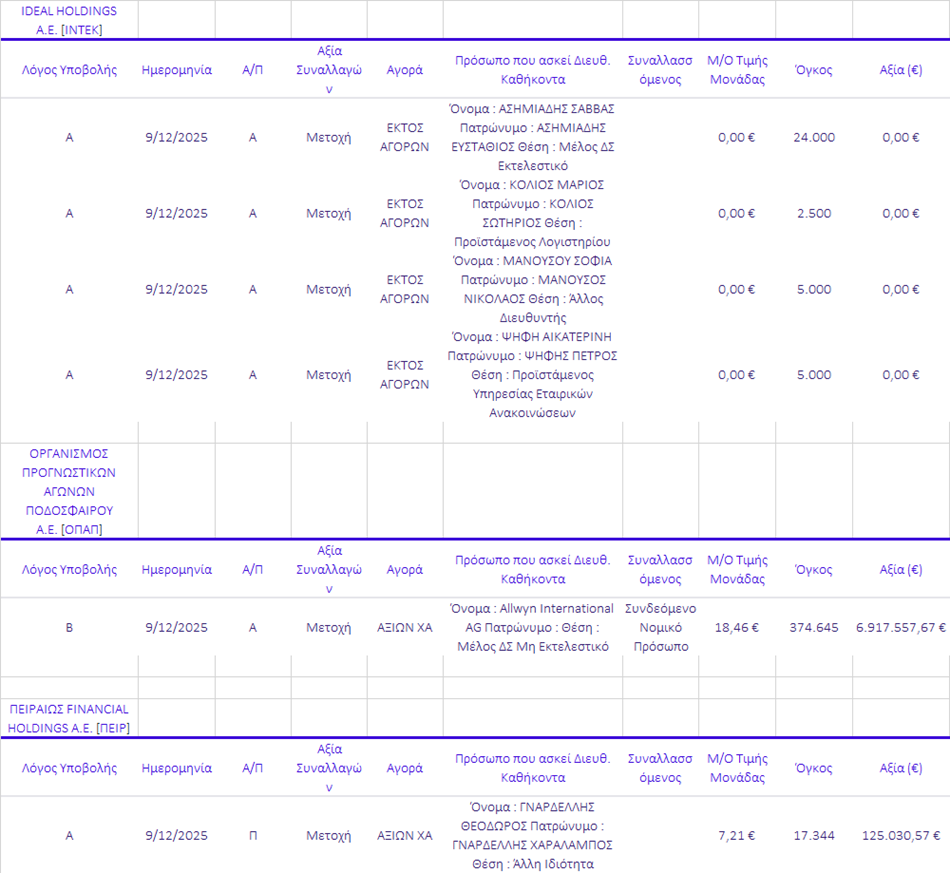Image resolution: width=950 pixels, height=873 pixels.
Task: Select the Allwyn International AG person cell
Action: point(533,627)
